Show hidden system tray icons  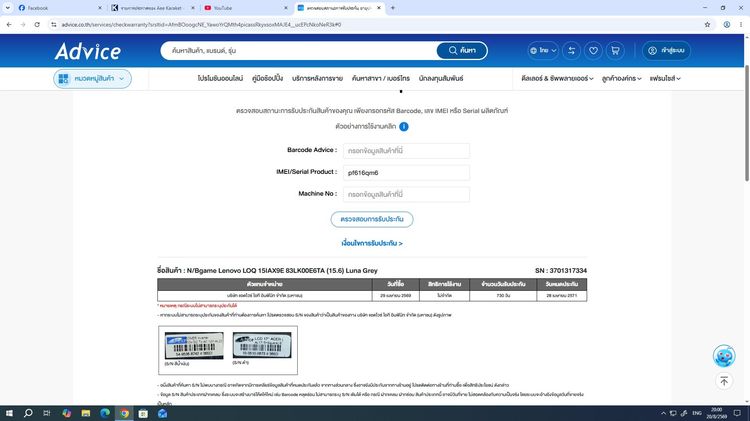click(663, 413)
